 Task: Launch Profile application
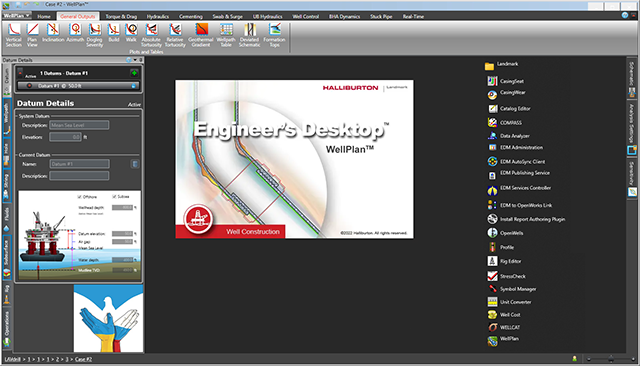[501, 247]
